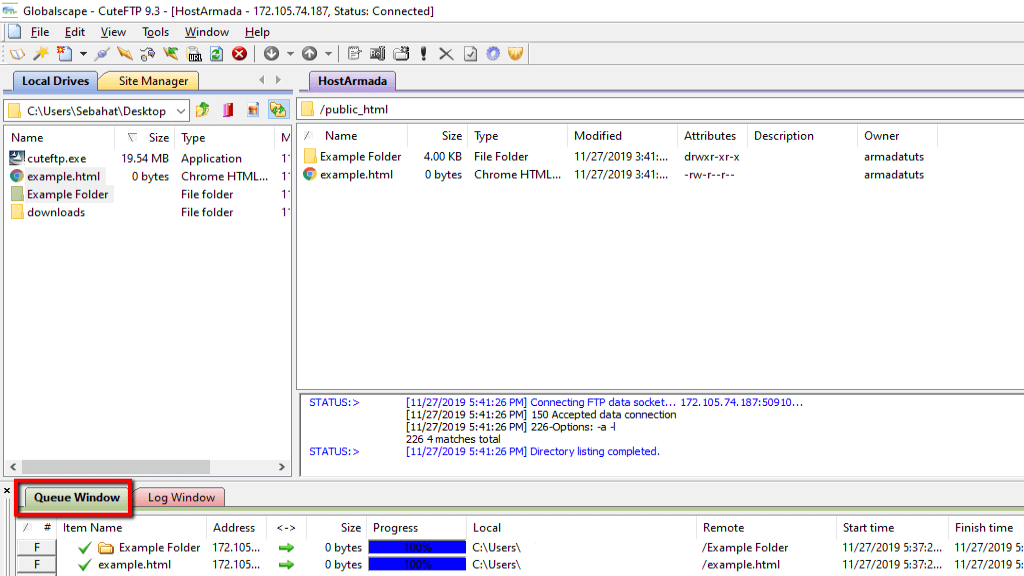Open the Window menu
This screenshot has width=1024, height=576.
pyautogui.click(x=206, y=32)
